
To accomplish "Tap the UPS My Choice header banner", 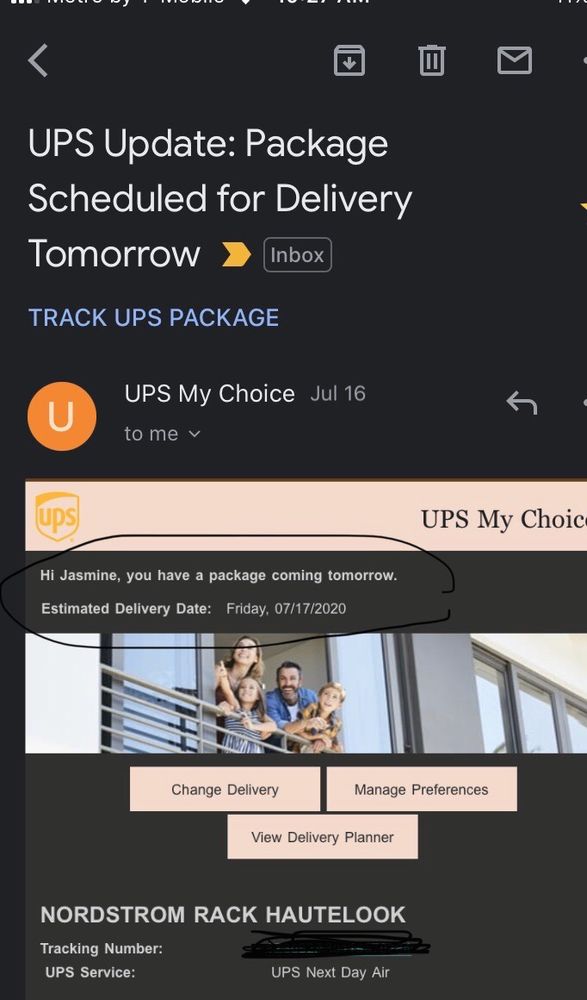I will [306, 516].
